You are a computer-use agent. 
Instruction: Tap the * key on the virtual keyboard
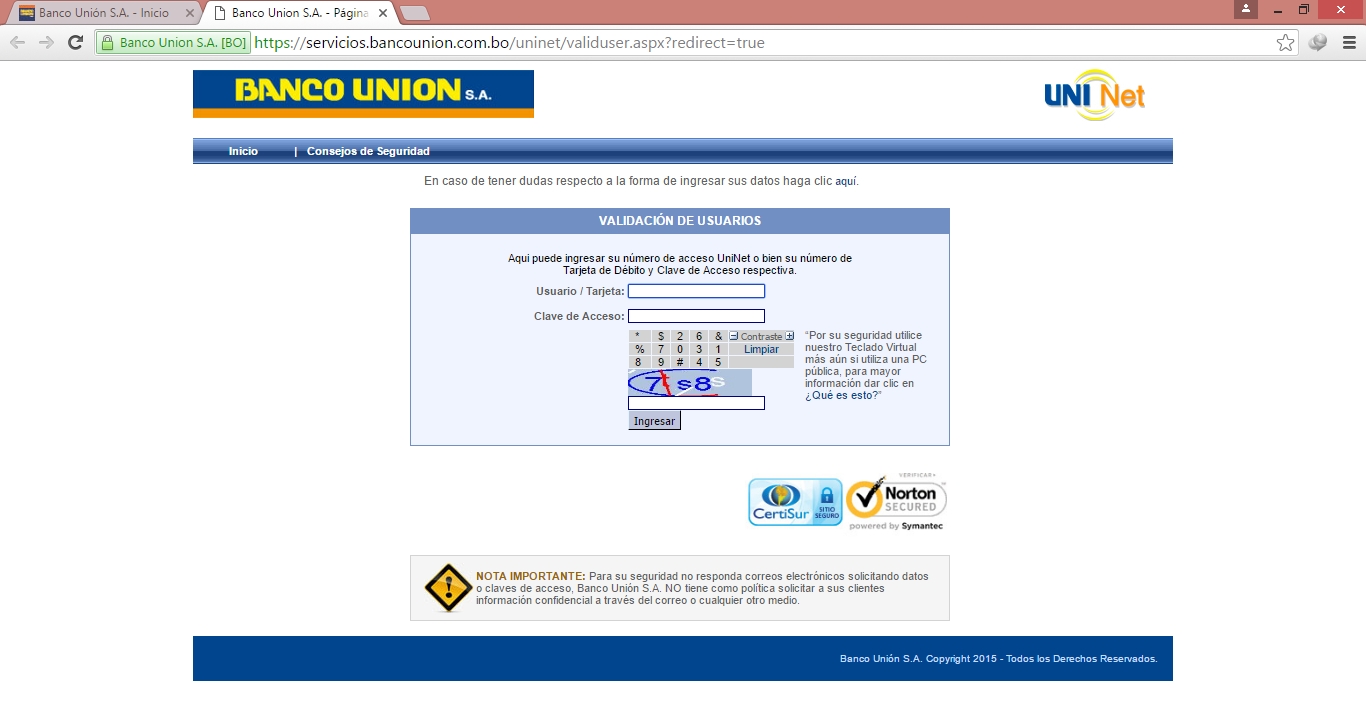click(638, 336)
